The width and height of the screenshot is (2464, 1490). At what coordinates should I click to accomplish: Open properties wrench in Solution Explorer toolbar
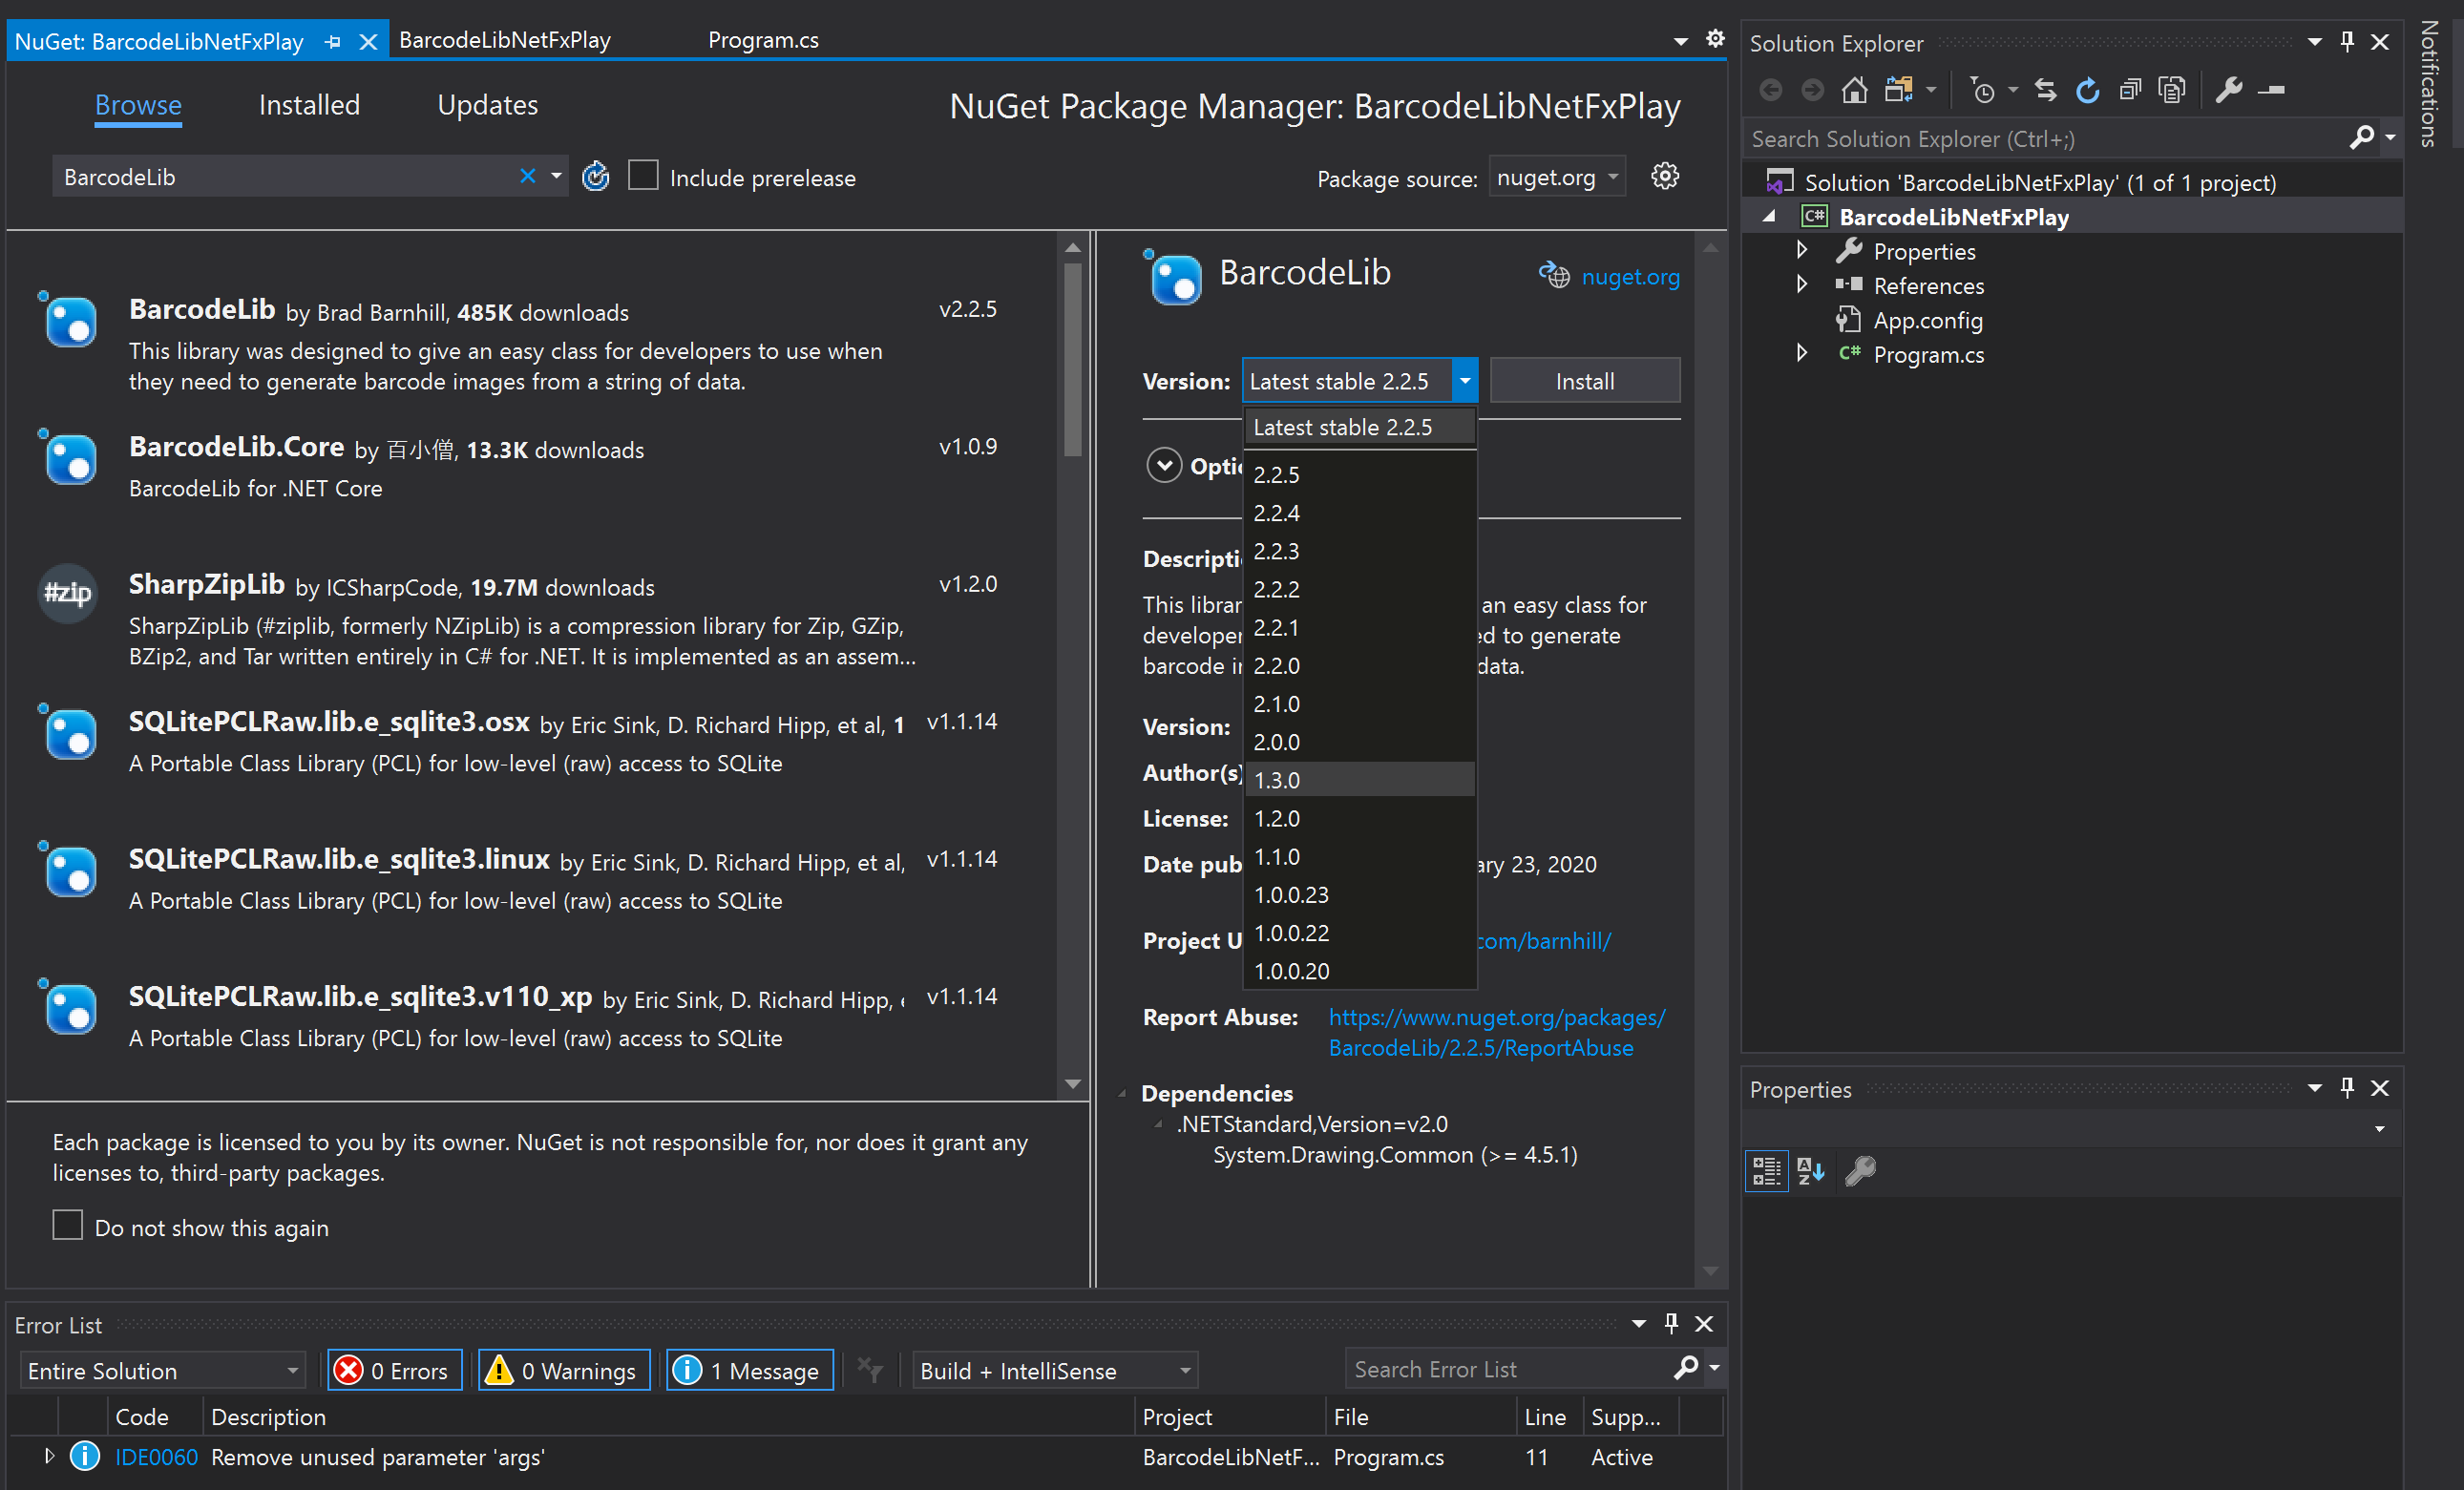2229,89
